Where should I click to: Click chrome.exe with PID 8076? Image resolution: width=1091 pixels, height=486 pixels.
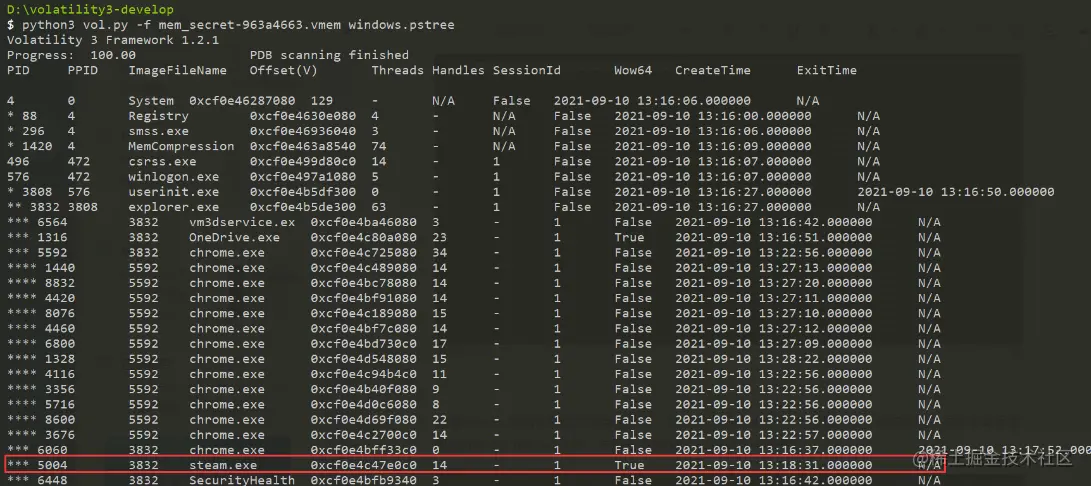point(227,313)
